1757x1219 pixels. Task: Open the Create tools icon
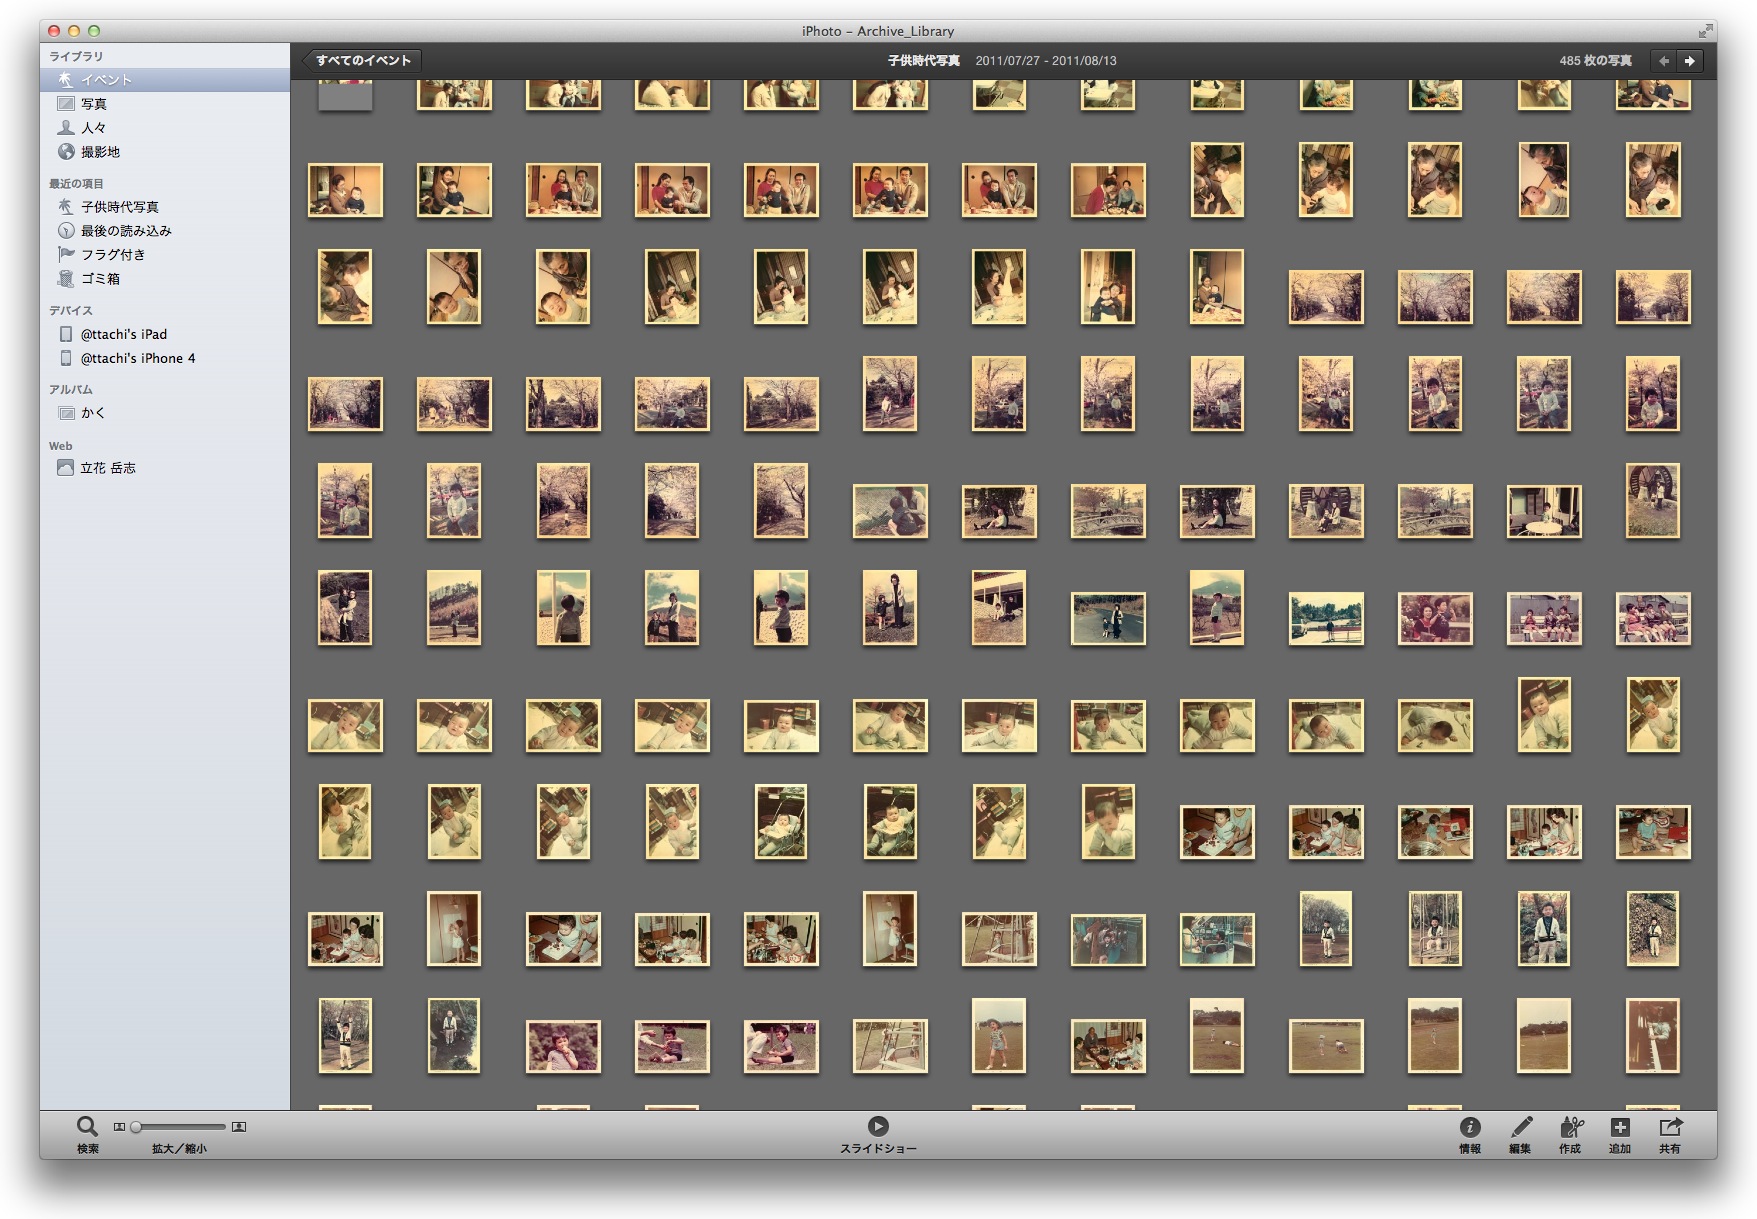click(x=1570, y=1127)
